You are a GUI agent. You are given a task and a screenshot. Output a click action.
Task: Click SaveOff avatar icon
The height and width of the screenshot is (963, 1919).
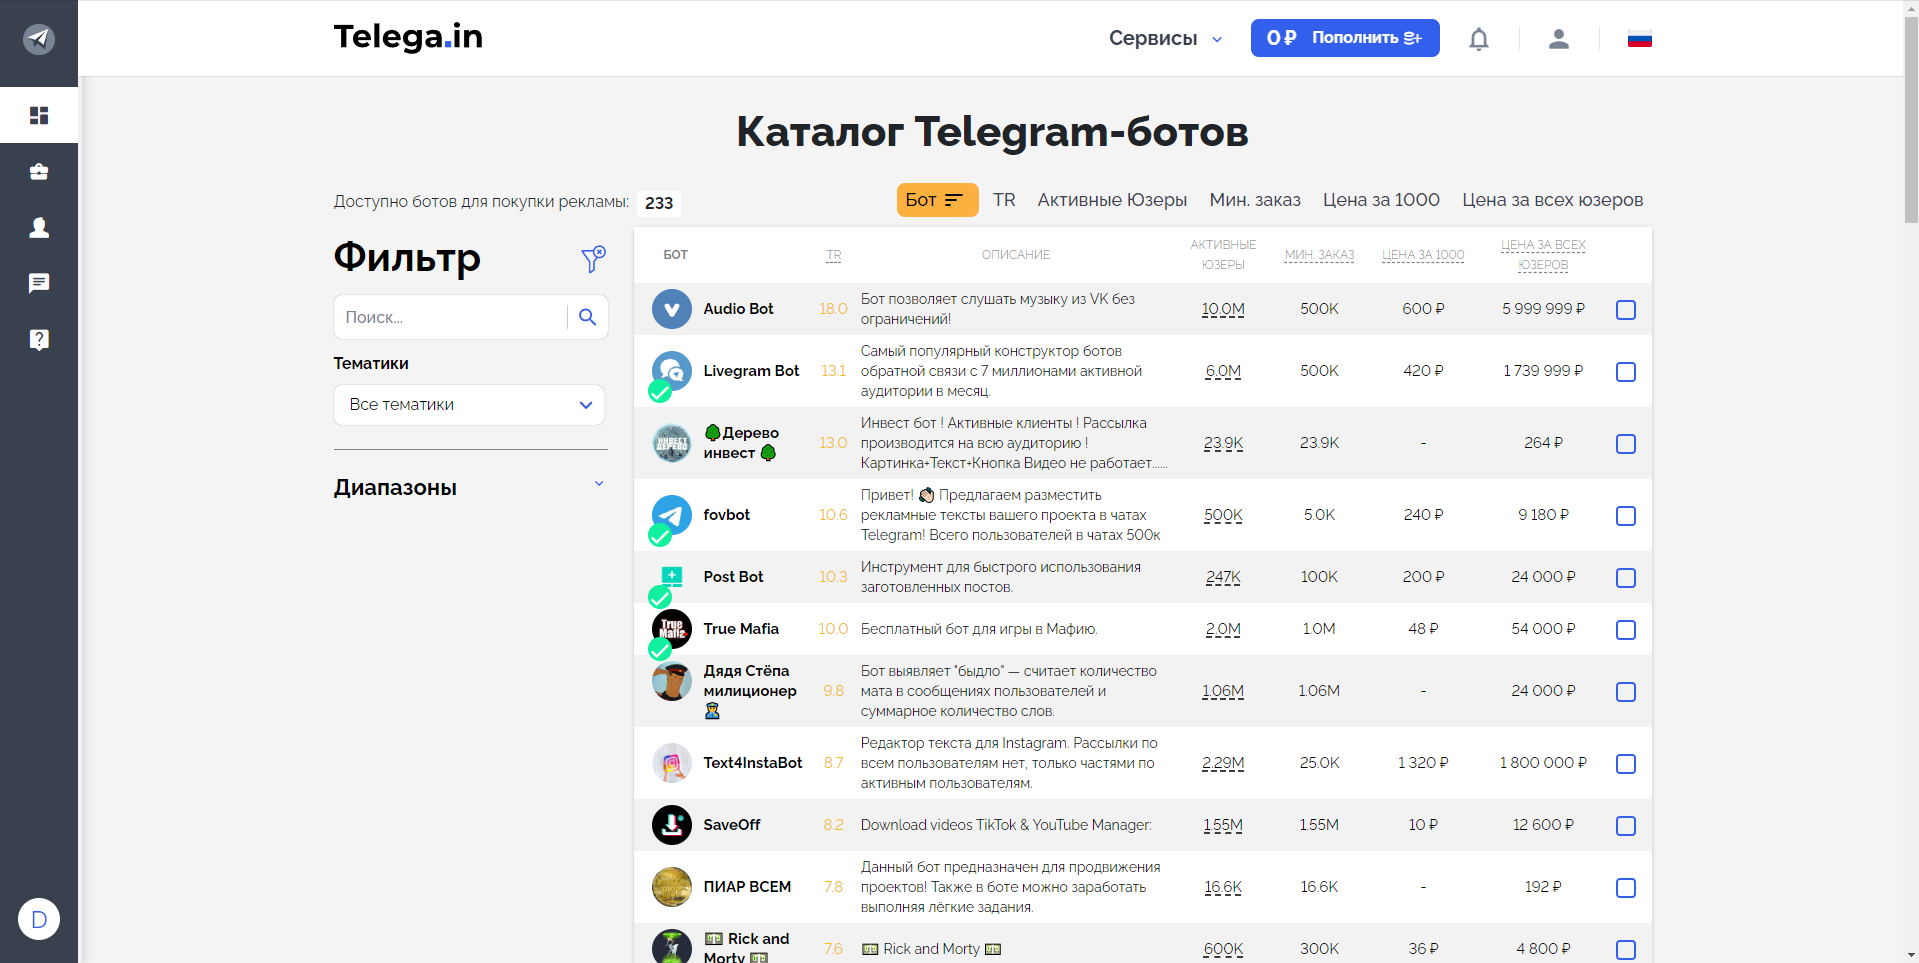(x=672, y=825)
